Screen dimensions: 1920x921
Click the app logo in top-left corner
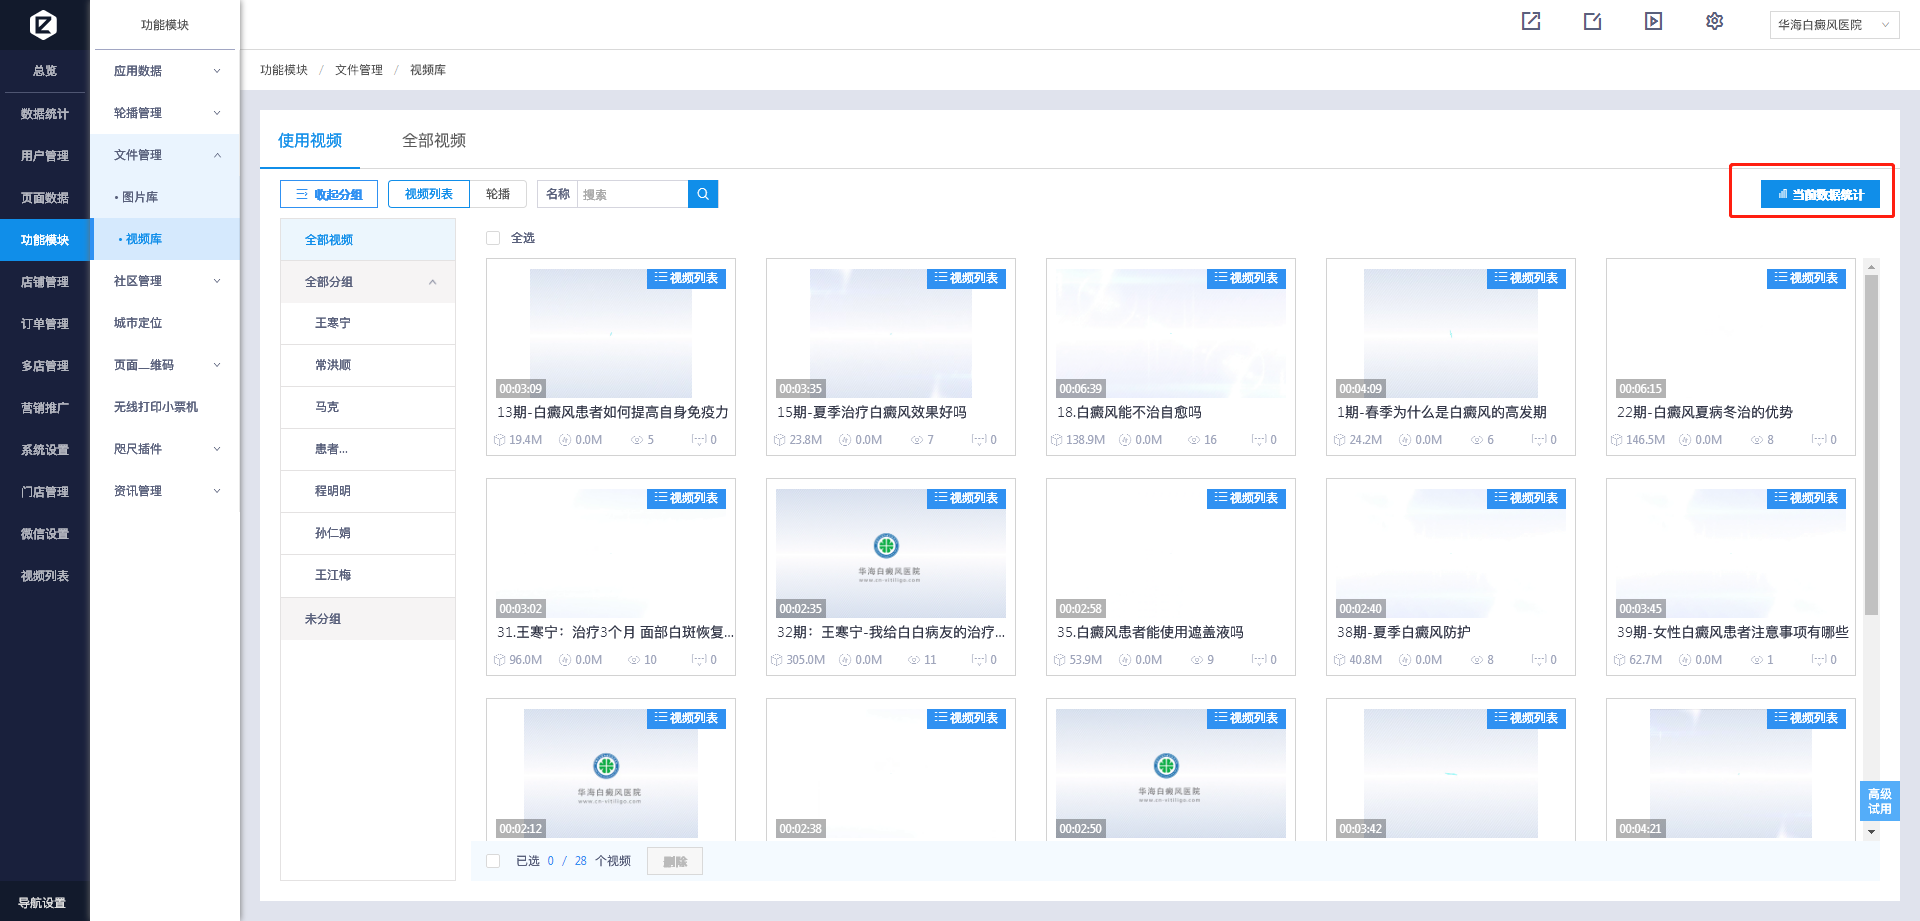pyautogui.click(x=44, y=24)
